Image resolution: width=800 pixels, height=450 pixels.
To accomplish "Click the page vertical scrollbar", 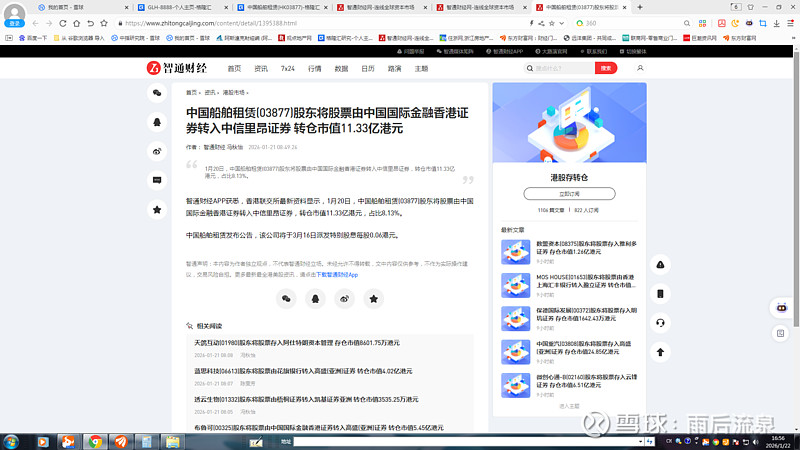I will pos(796,189).
